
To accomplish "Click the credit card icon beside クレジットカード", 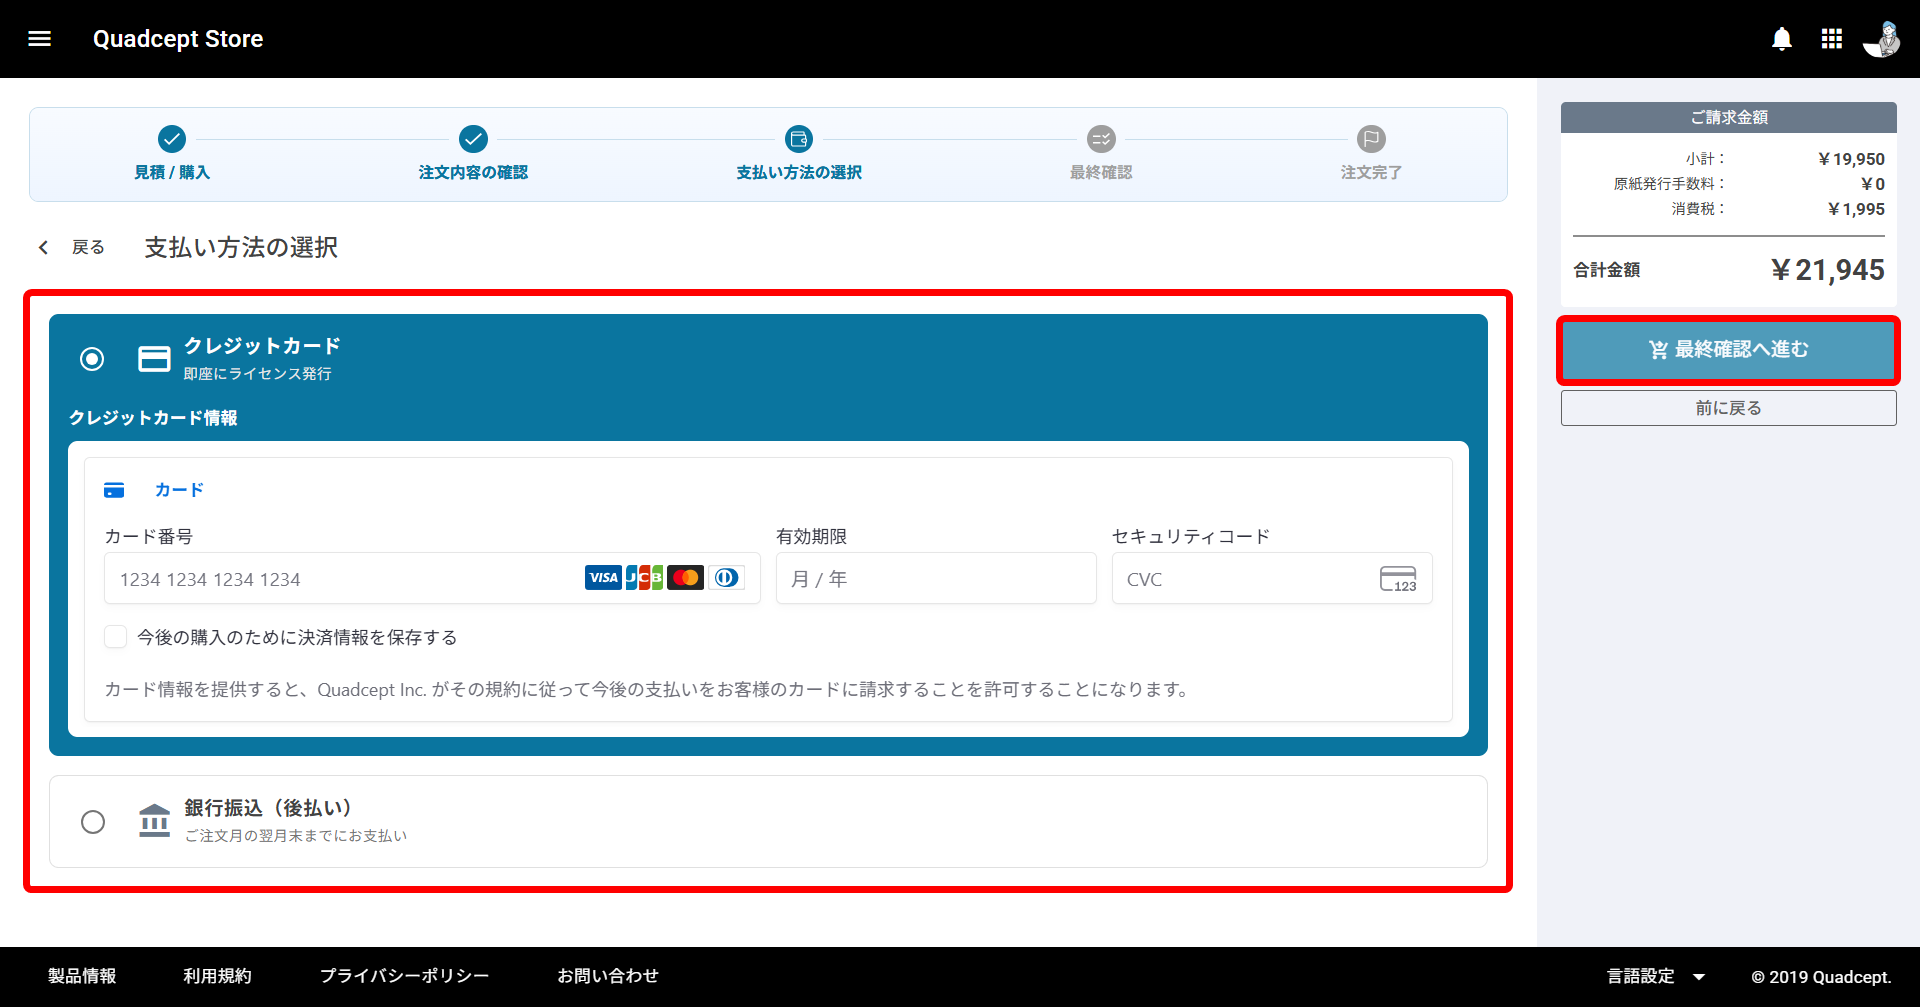I will click(154, 358).
